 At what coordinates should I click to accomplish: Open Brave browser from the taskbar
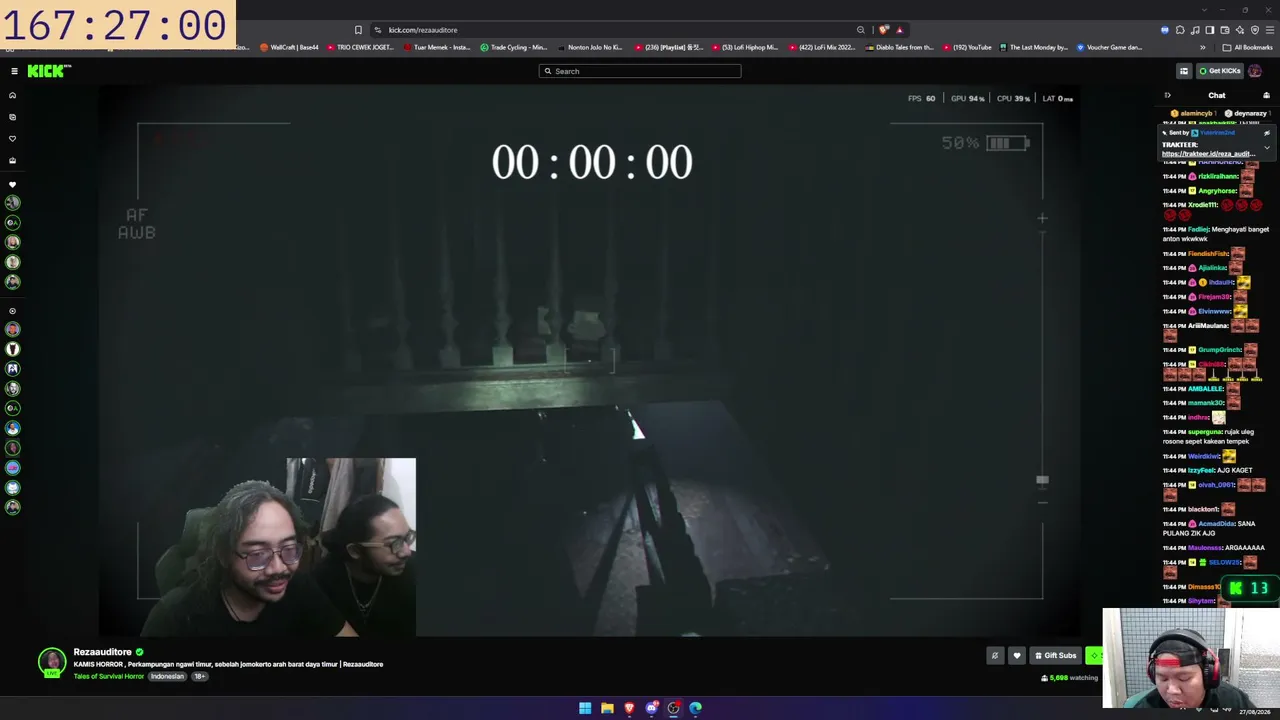[629, 708]
